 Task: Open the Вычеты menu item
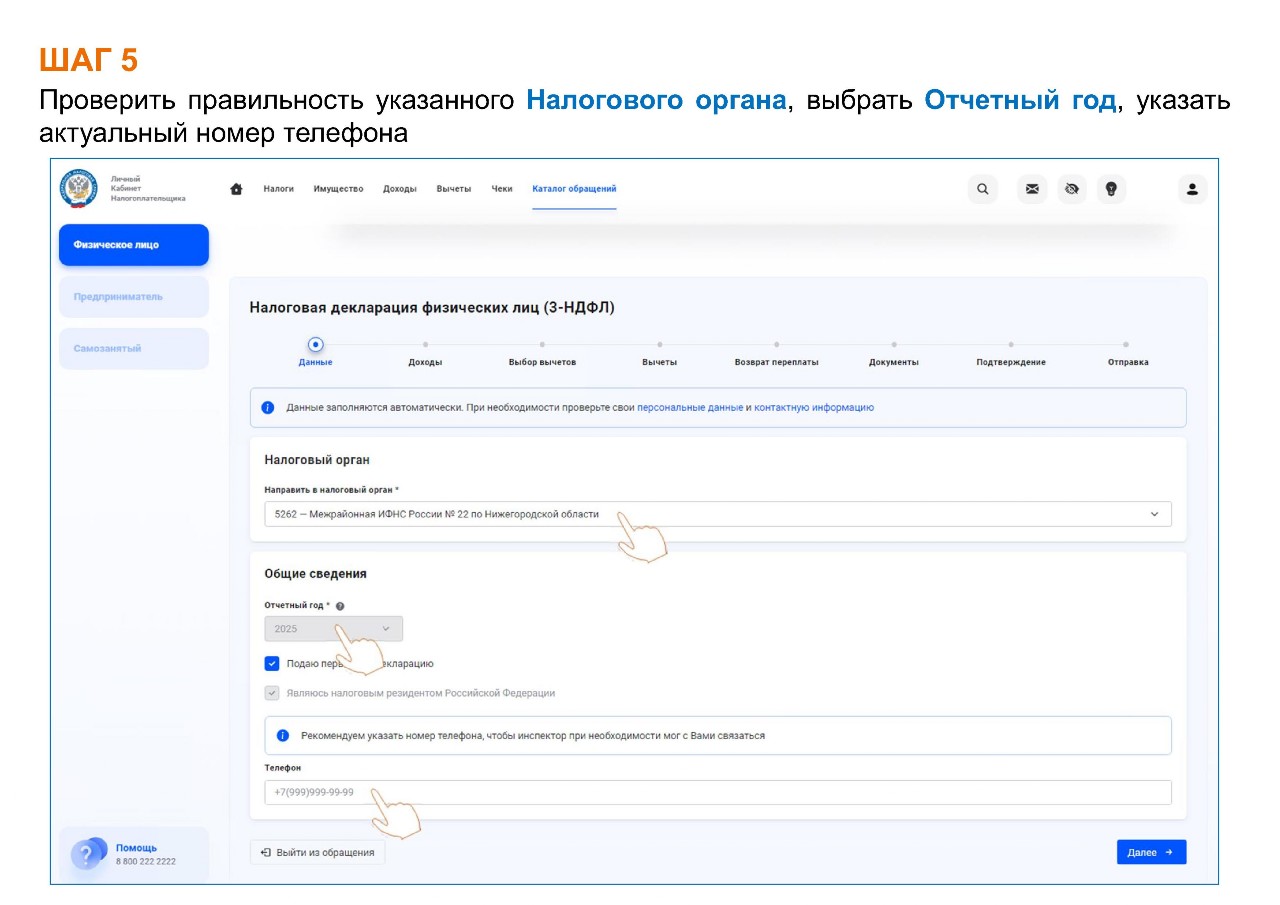pos(453,189)
